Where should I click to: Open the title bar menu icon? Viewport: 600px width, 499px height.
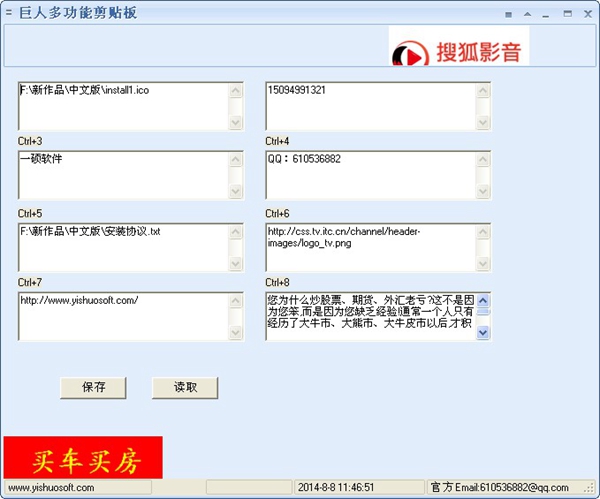[508, 13]
